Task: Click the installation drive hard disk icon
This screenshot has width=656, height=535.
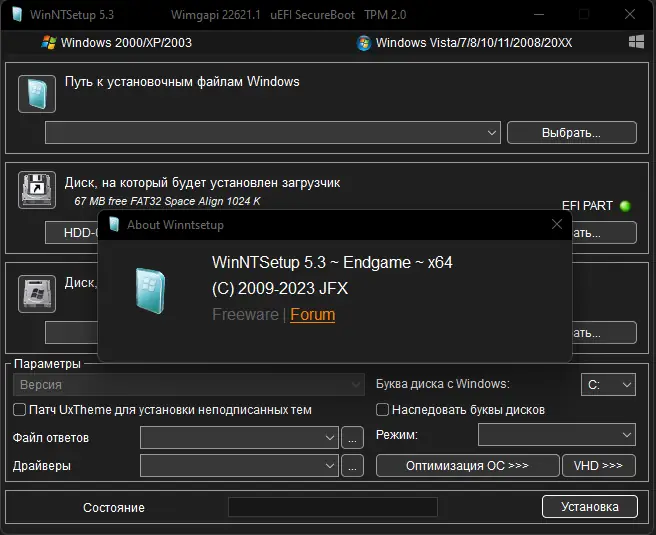Action: coord(37,294)
